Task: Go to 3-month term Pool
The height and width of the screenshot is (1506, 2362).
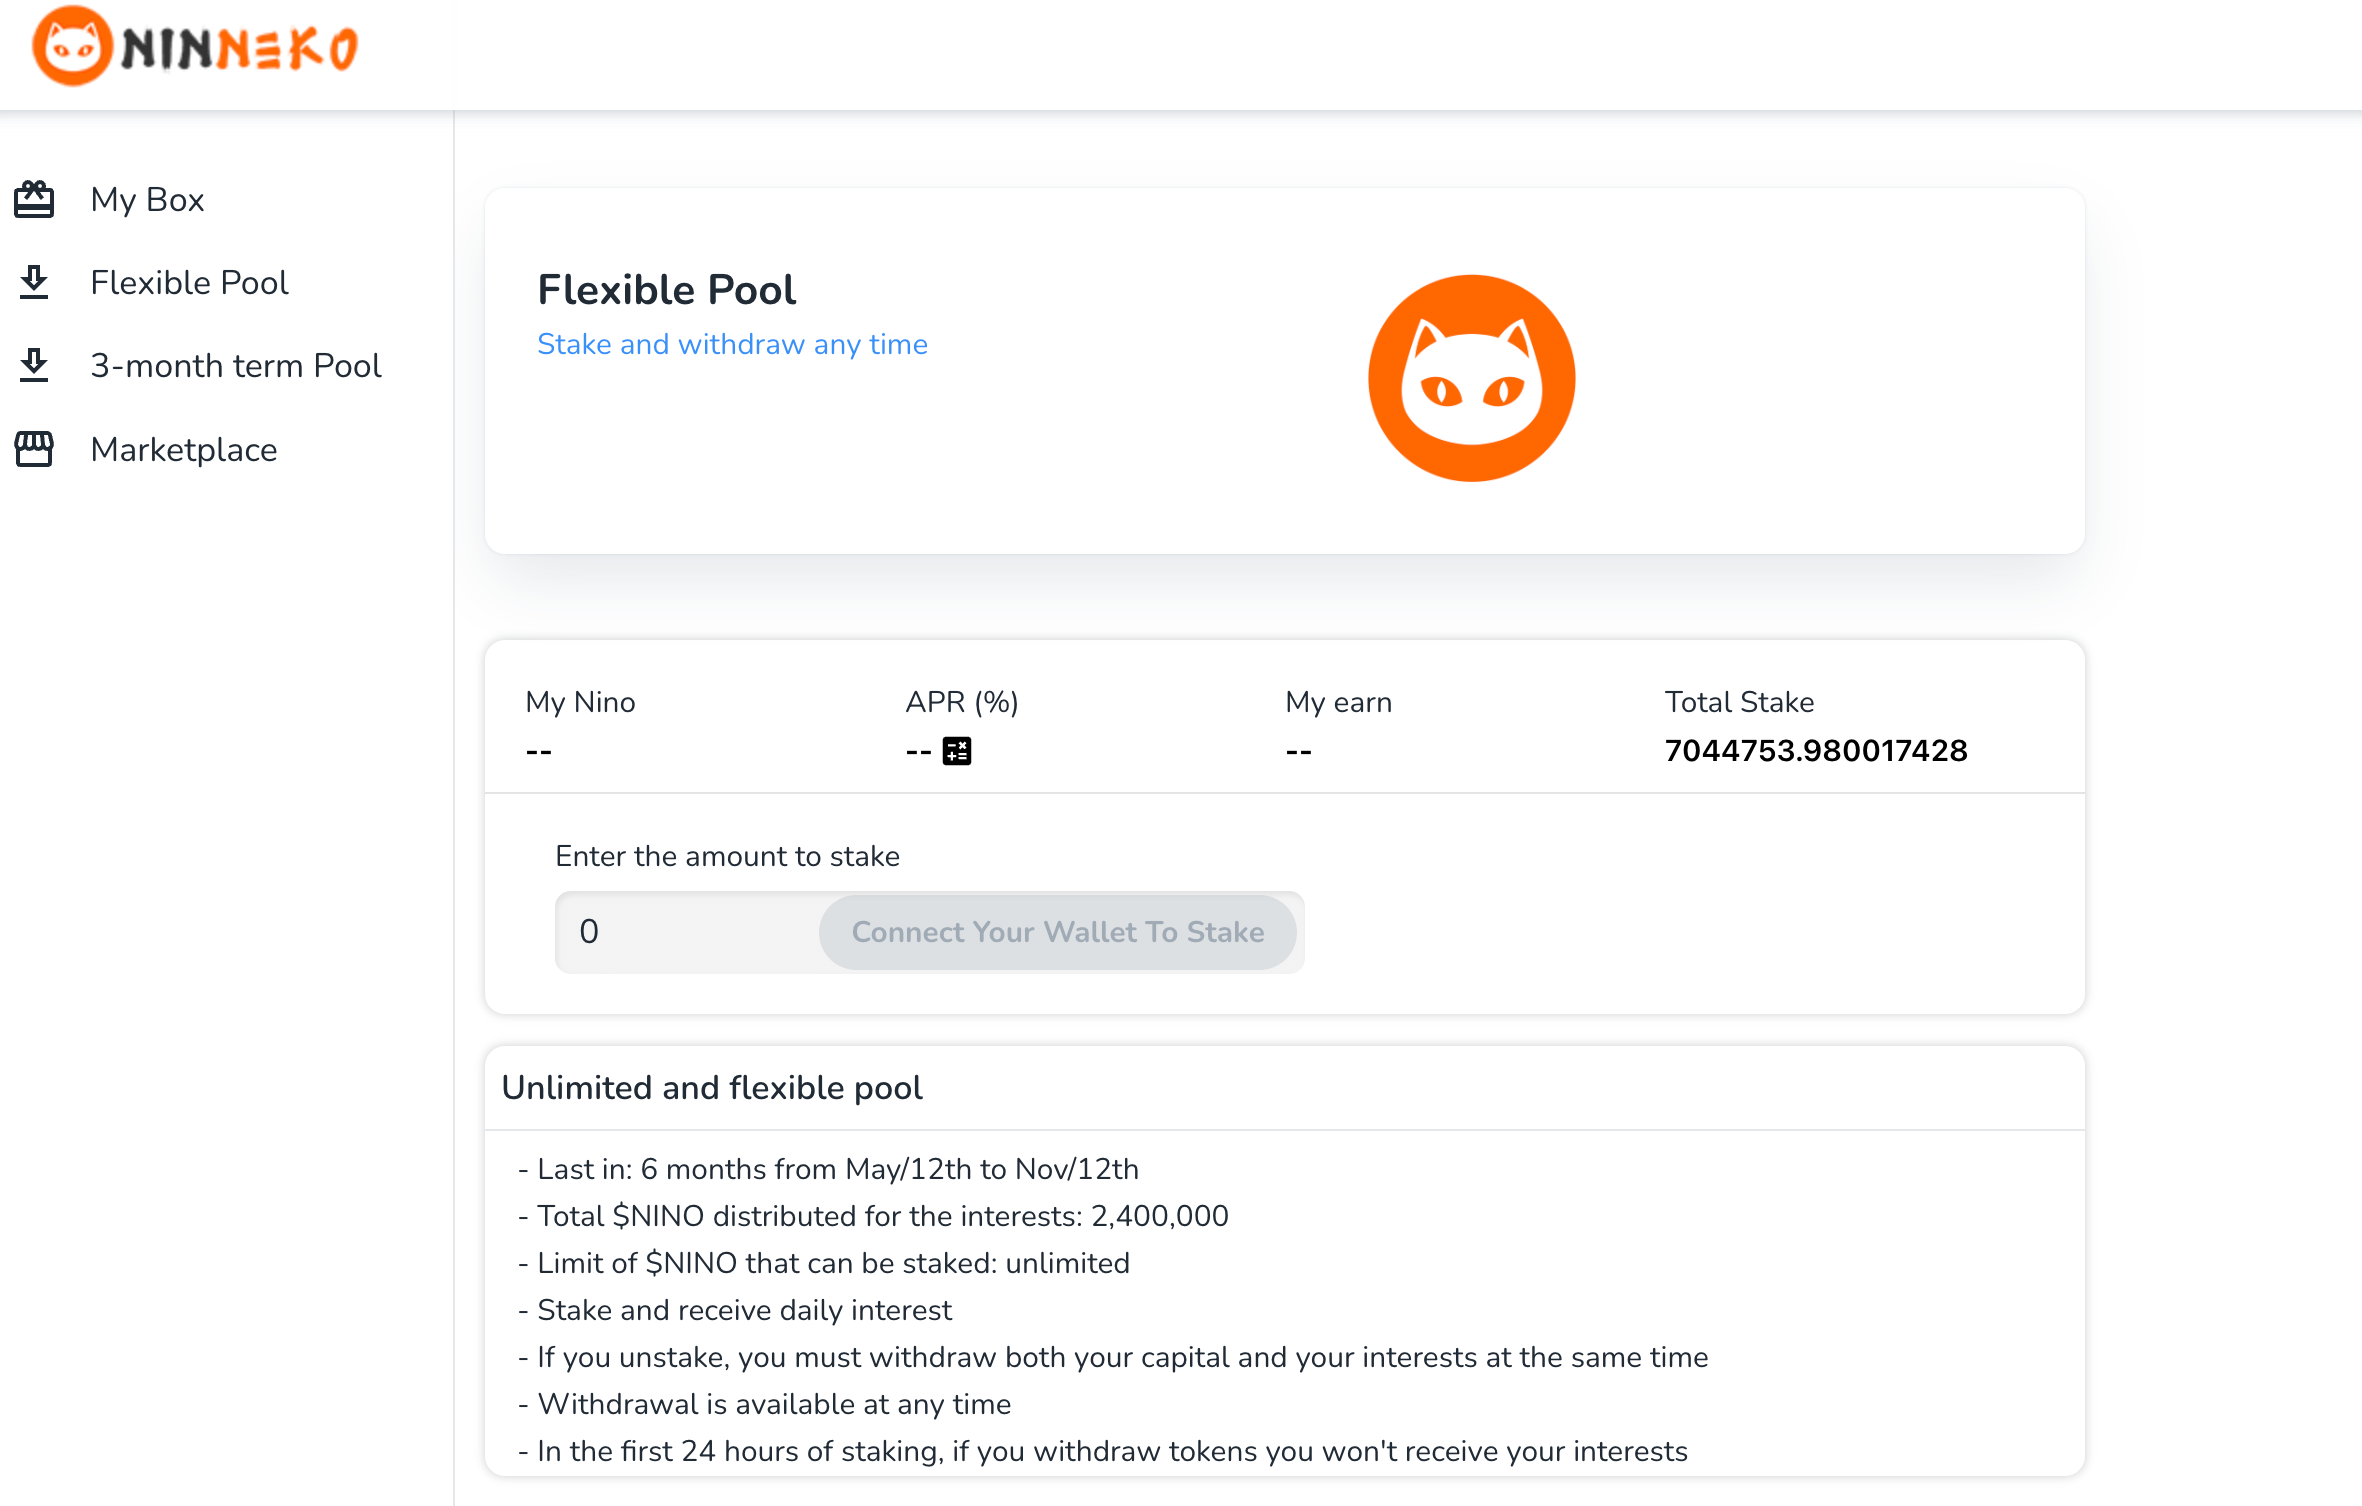Action: point(236,366)
